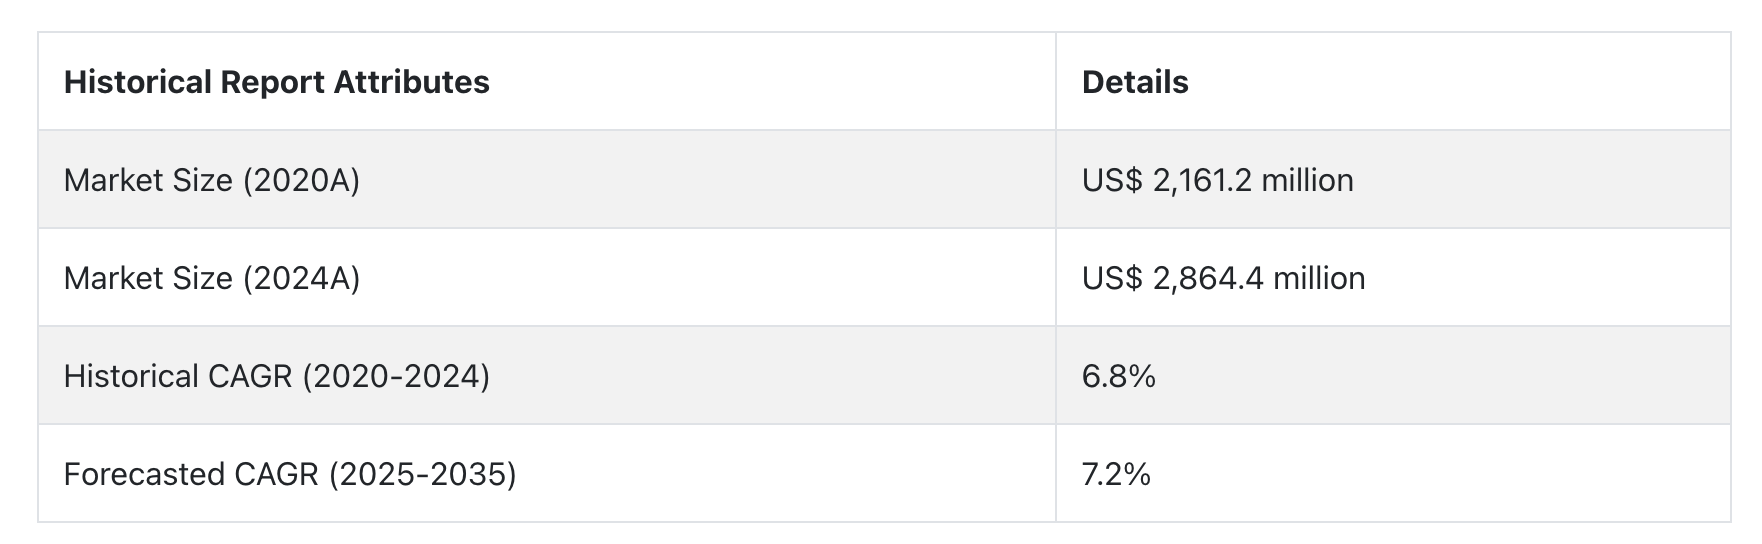The width and height of the screenshot is (1762, 544).
Task: Click the (2024A) year label text
Action: pyautogui.click(x=301, y=278)
